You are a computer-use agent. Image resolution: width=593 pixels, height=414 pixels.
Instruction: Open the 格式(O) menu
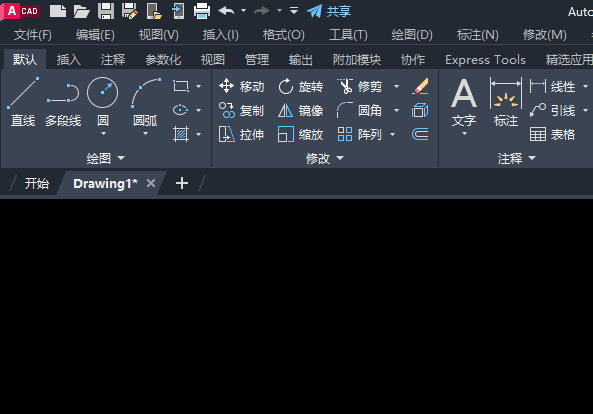(x=284, y=35)
